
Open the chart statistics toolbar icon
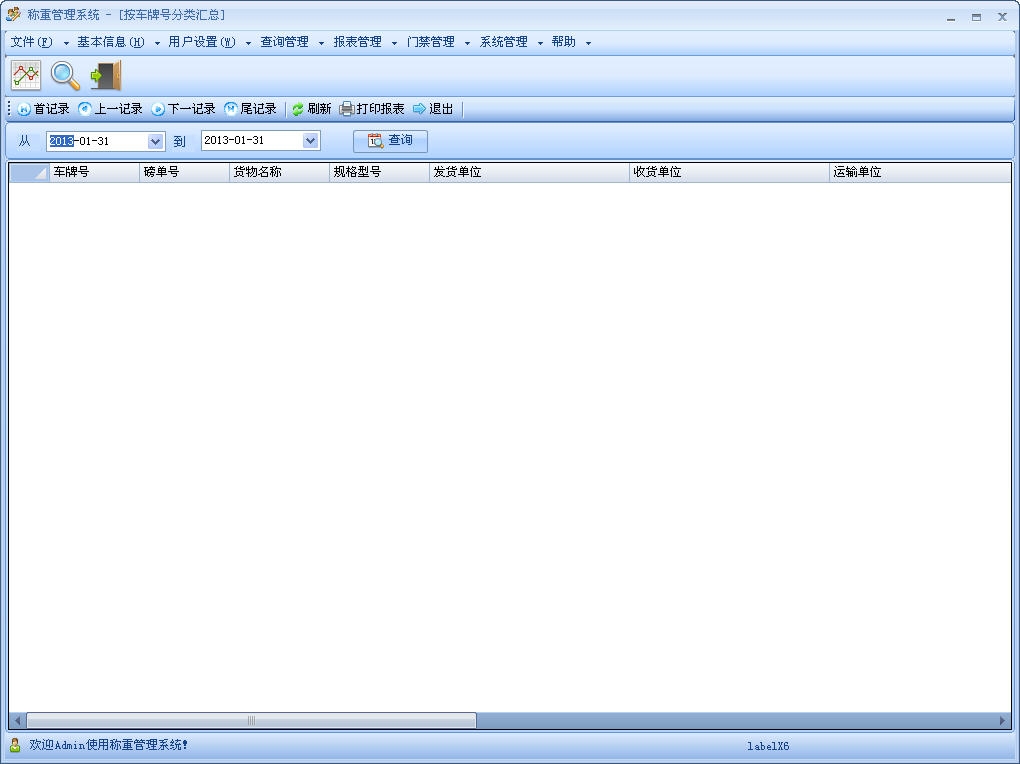click(26, 75)
